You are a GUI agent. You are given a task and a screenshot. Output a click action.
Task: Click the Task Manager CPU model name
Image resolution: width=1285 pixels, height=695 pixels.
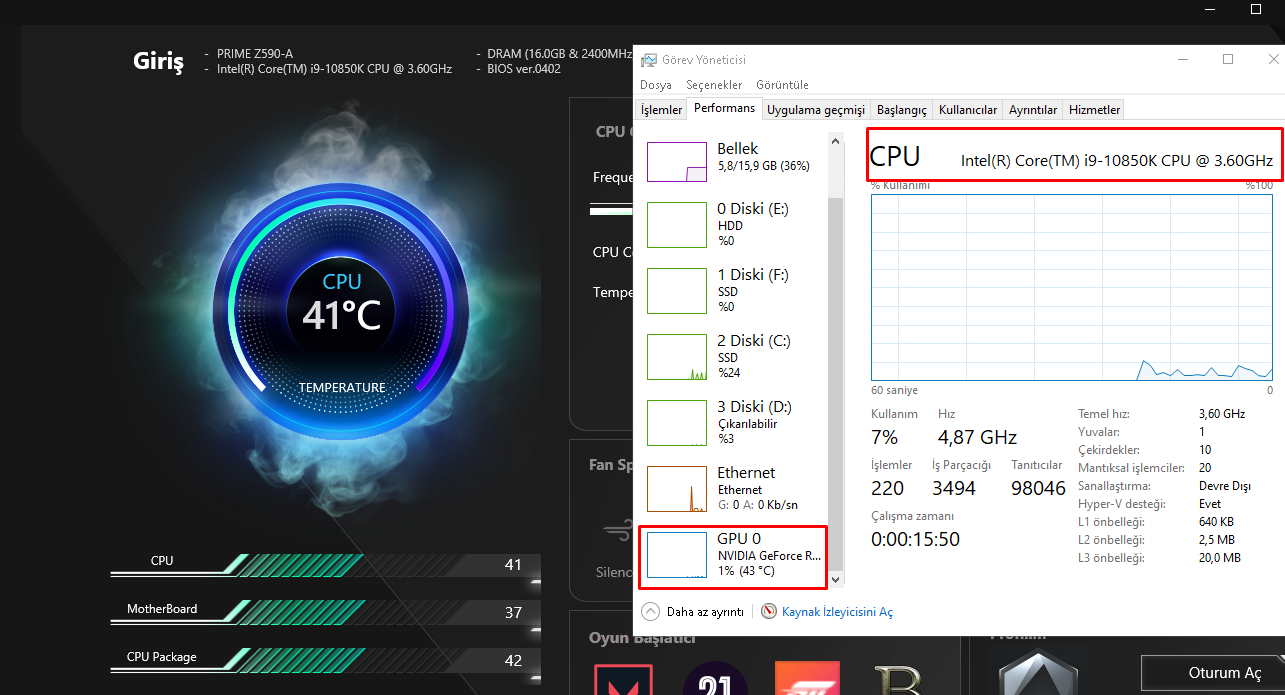coord(1117,160)
